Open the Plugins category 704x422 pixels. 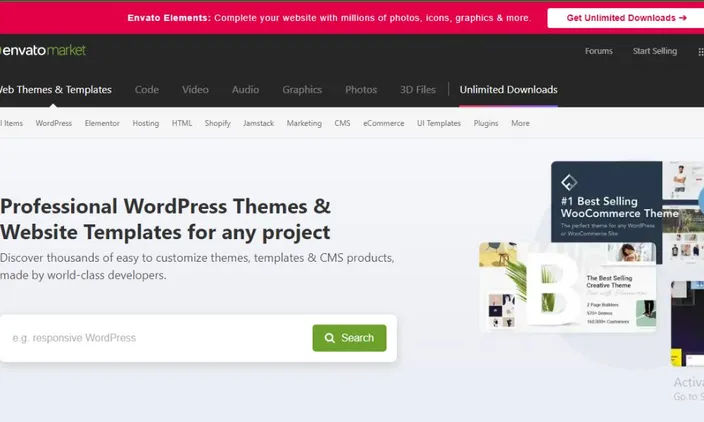point(486,123)
